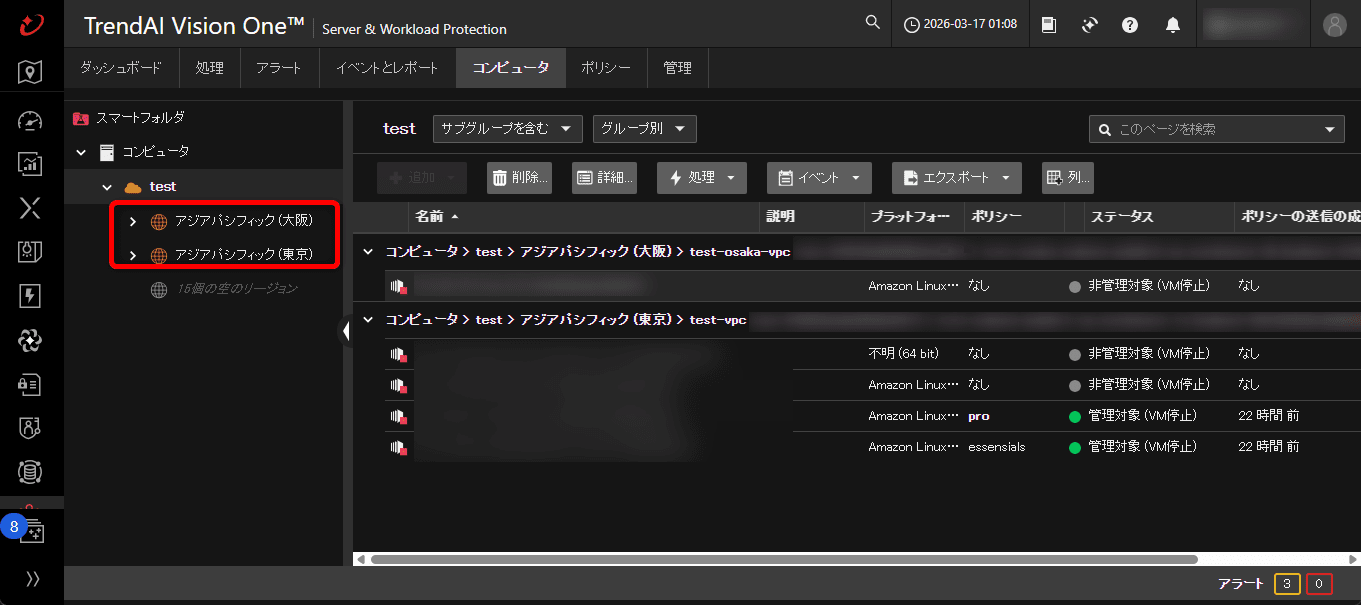Open the 列 columns button
1361x605 pixels.
point(1067,177)
